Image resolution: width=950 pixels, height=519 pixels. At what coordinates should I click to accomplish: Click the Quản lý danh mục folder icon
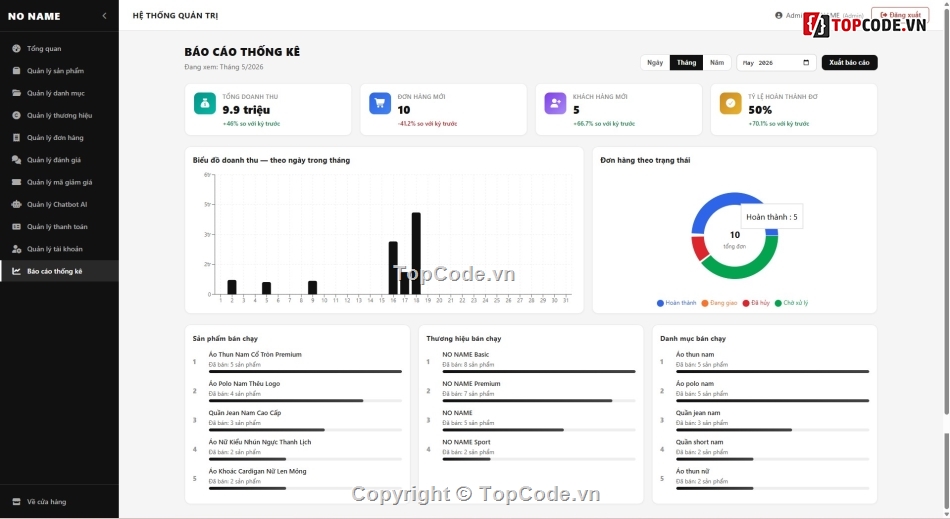16,93
